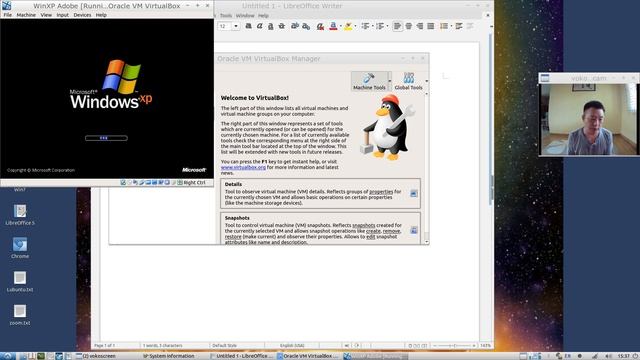The height and width of the screenshot is (360, 640).
Task: Click VirtualBox Manager vertical scrollbar
Action: pos(427,167)
